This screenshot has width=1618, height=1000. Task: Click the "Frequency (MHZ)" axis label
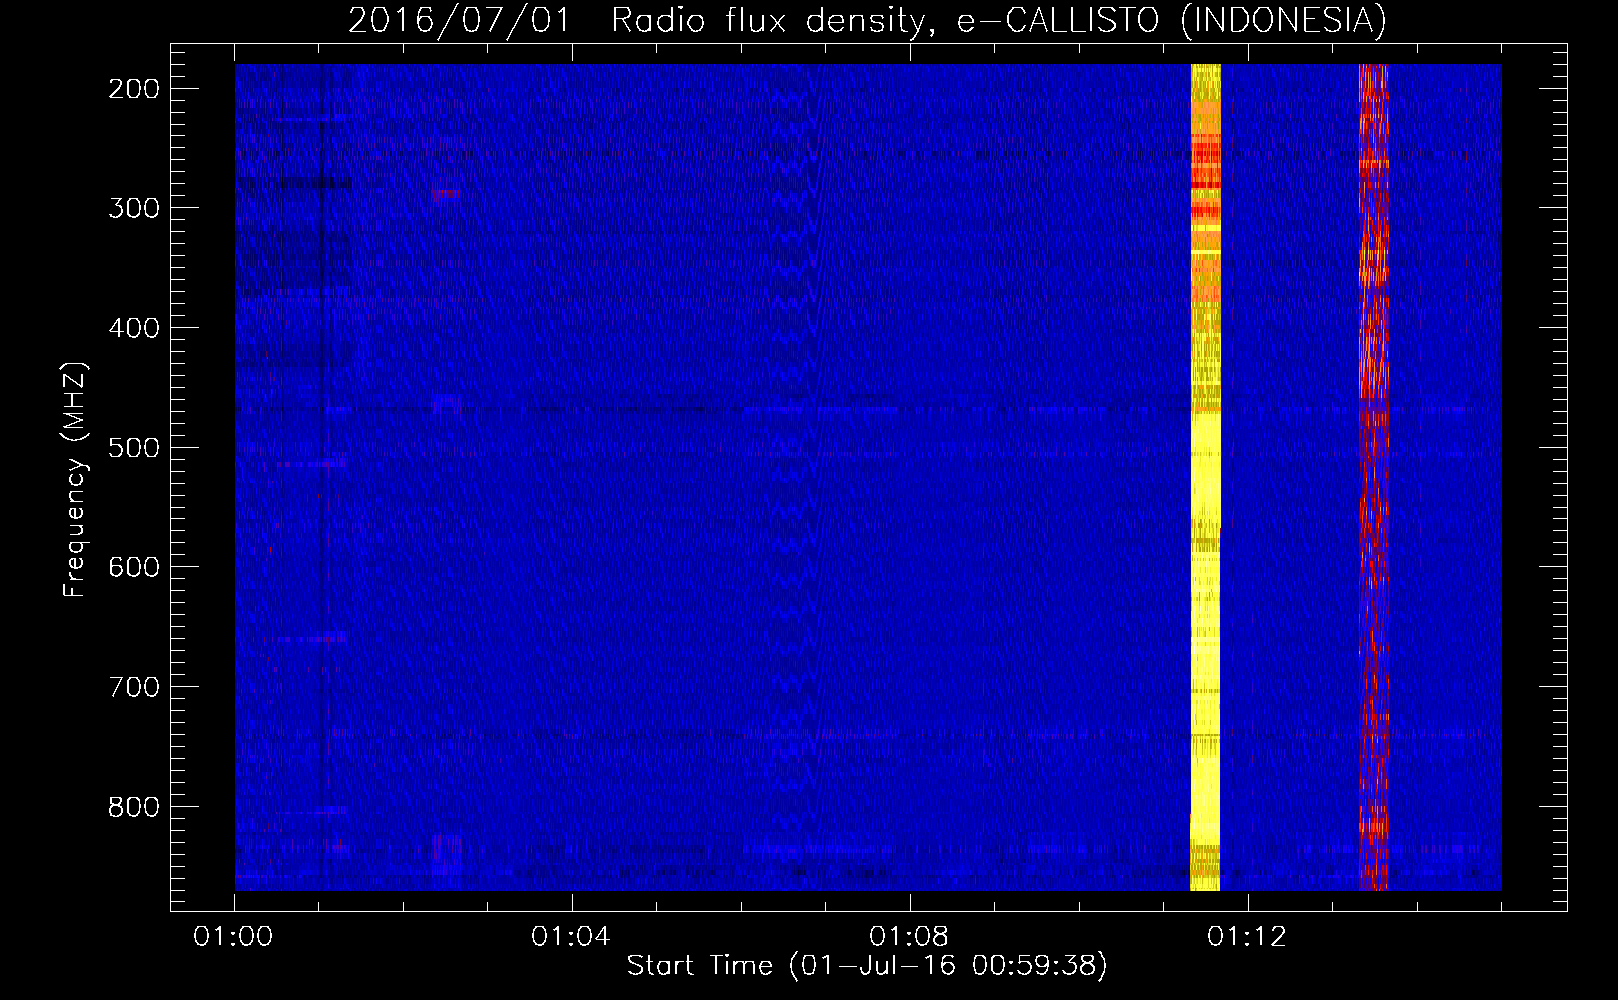[75, 479]
